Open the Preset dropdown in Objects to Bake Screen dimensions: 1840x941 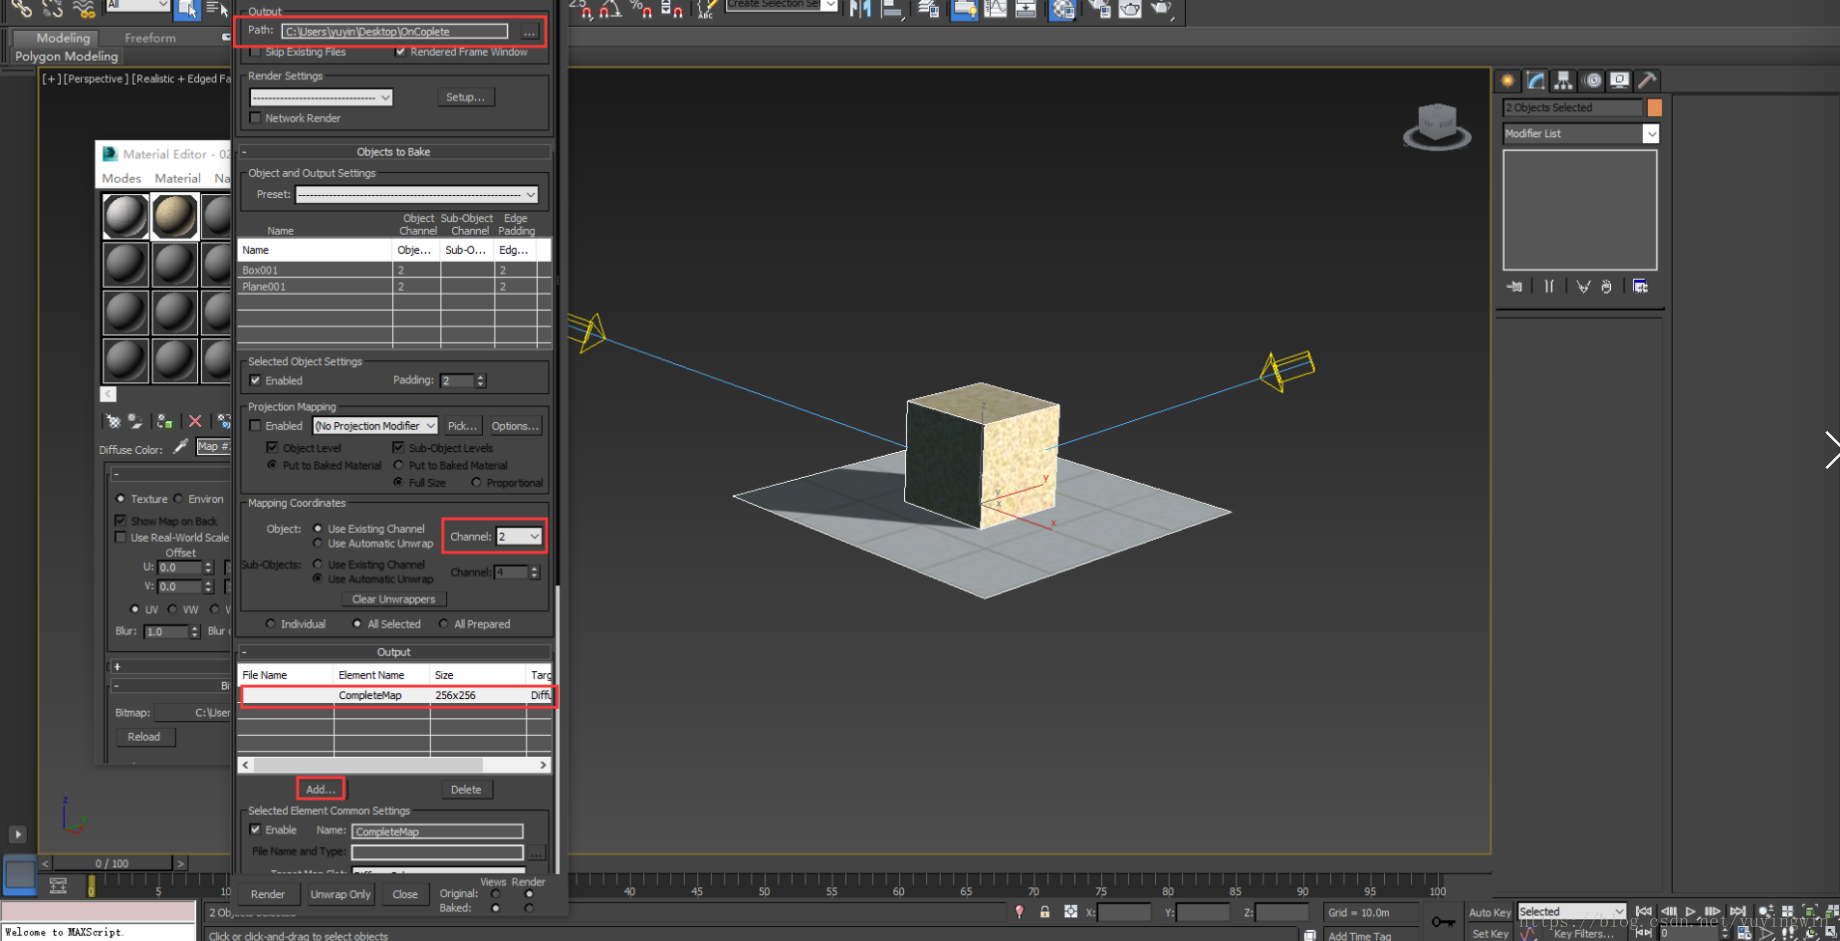point(417,194)
